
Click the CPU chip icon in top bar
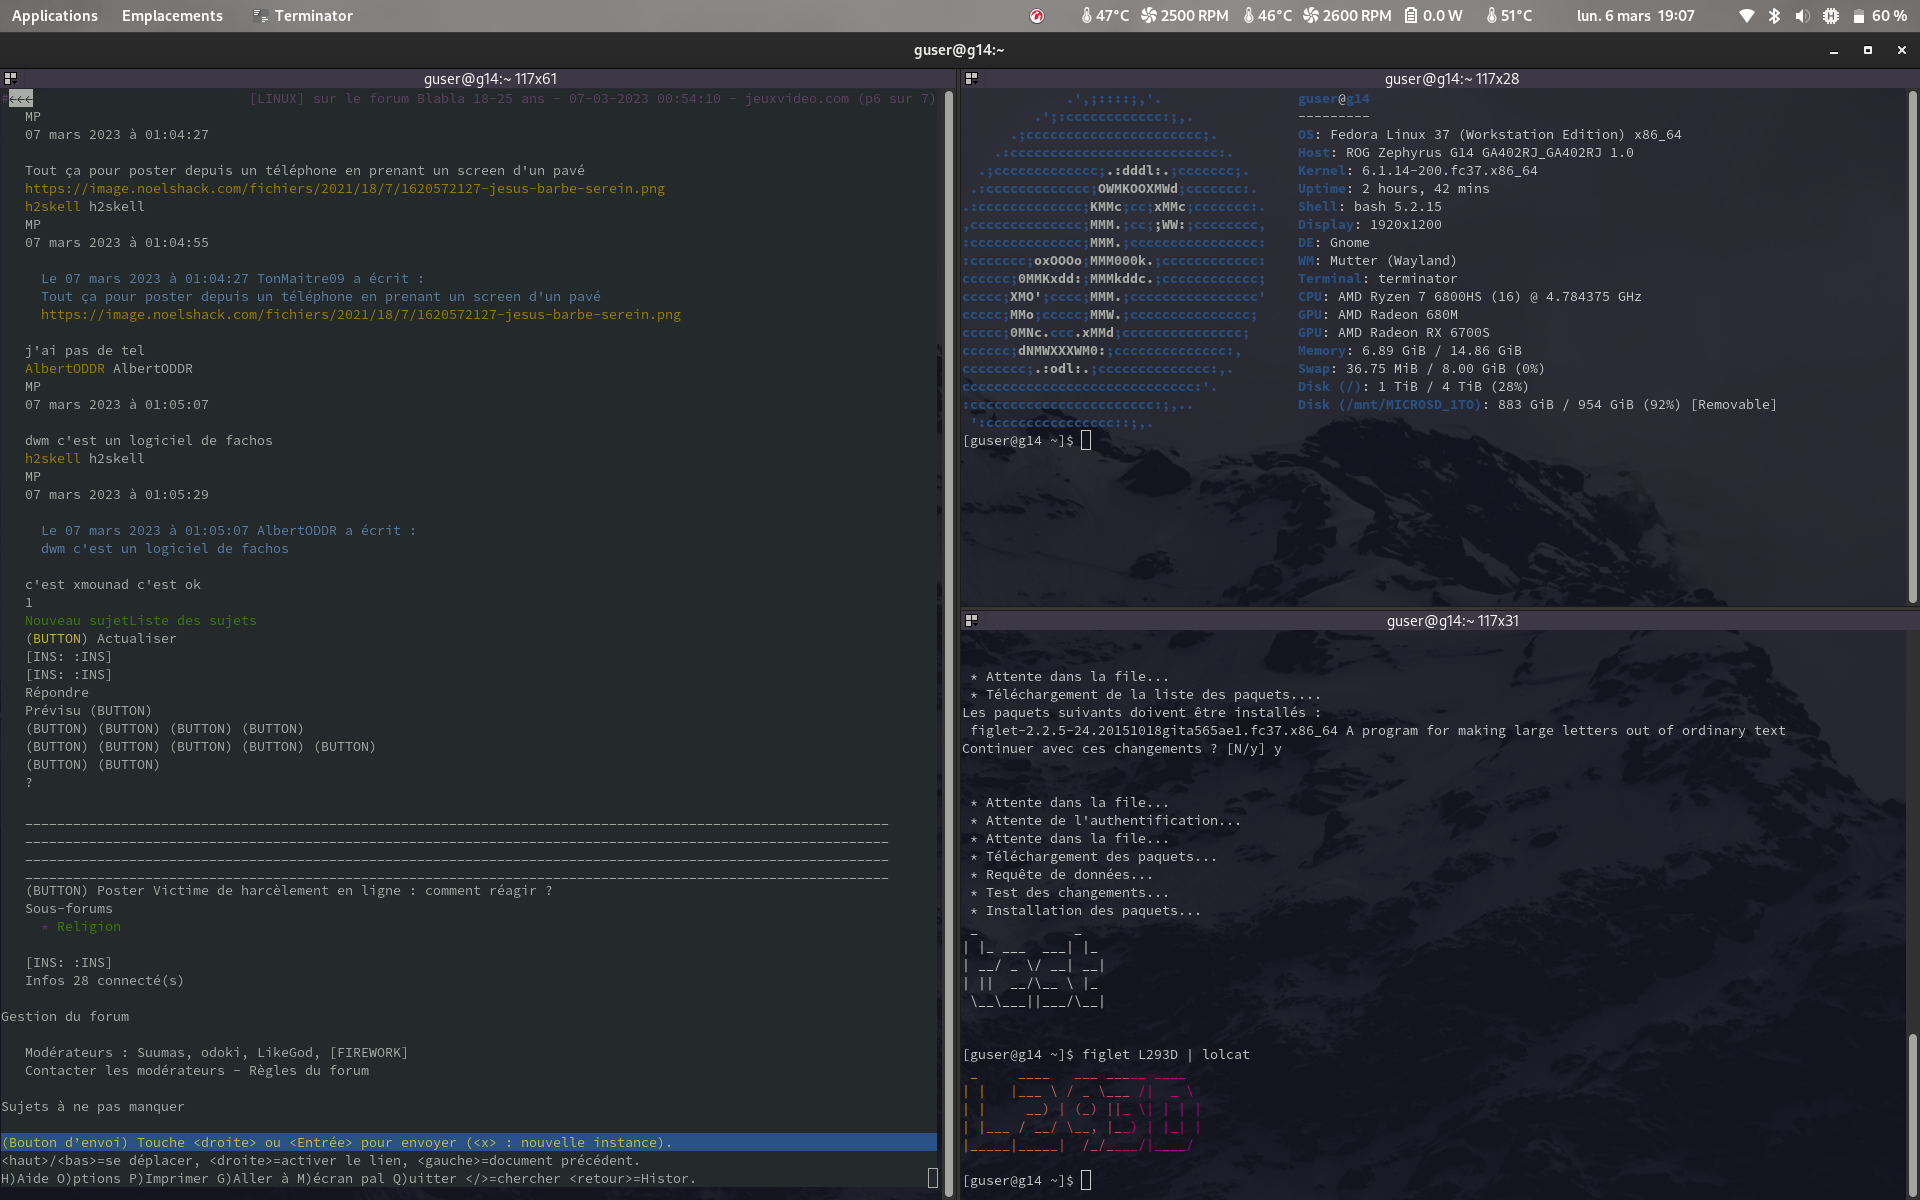click(1831, 16)
